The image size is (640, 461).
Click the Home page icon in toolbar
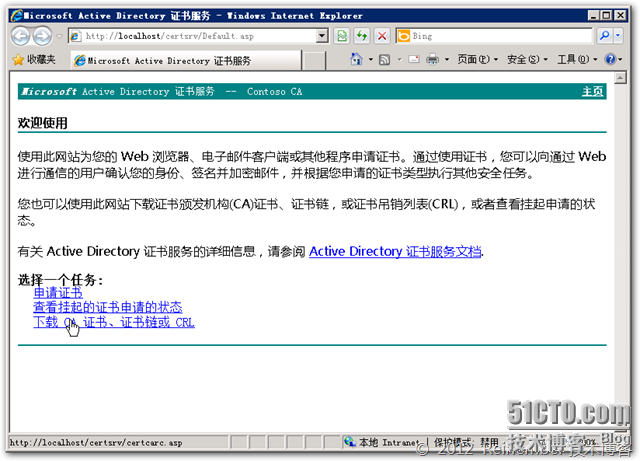[x=356, y=60]
